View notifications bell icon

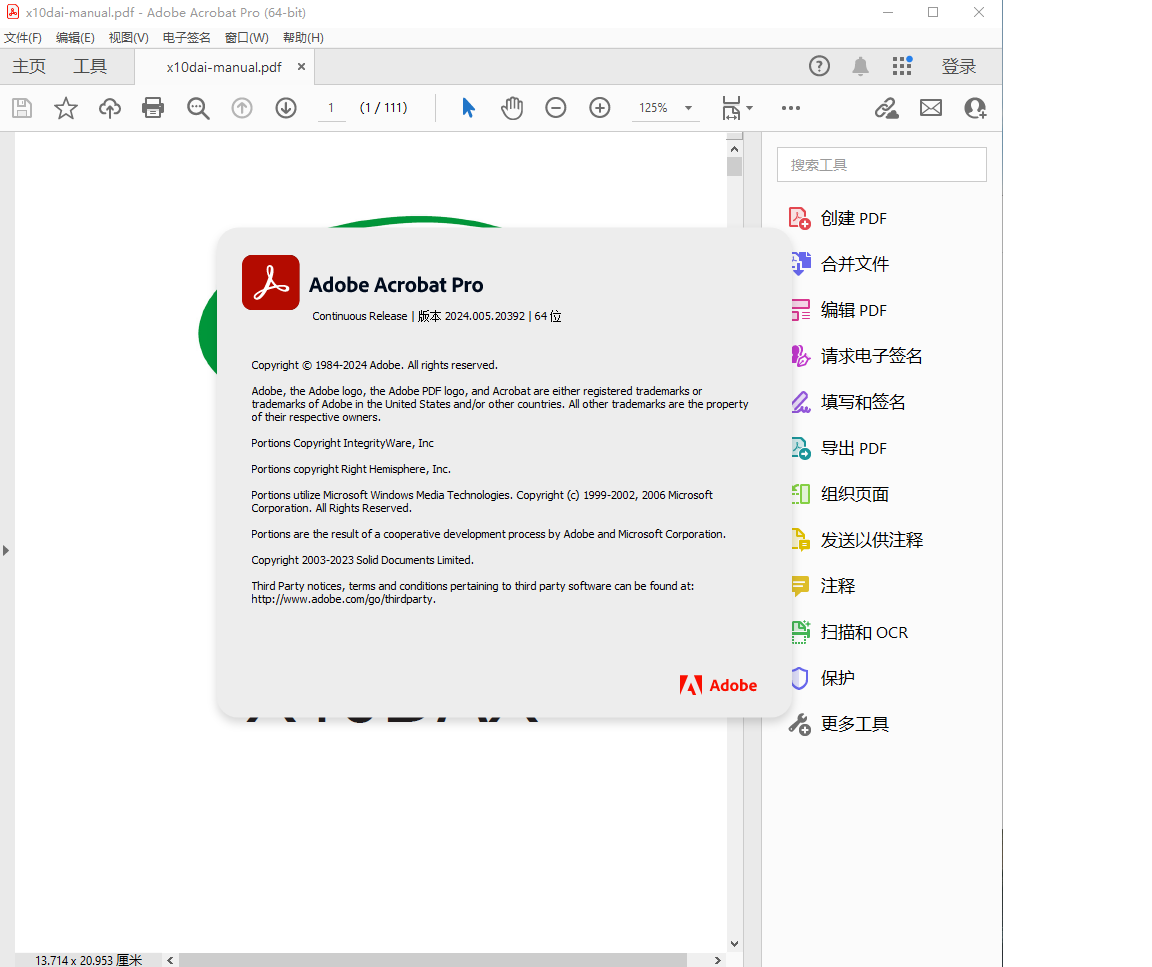(x=860, y=66)
